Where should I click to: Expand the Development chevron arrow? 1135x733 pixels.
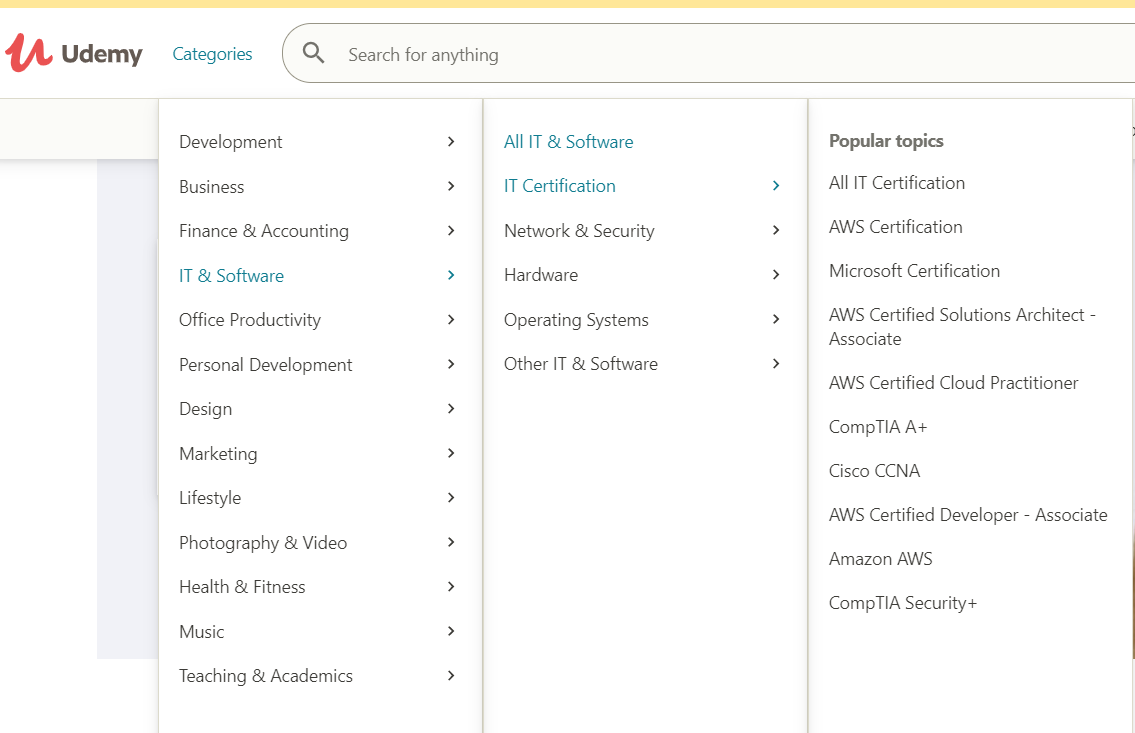(451, 142)
